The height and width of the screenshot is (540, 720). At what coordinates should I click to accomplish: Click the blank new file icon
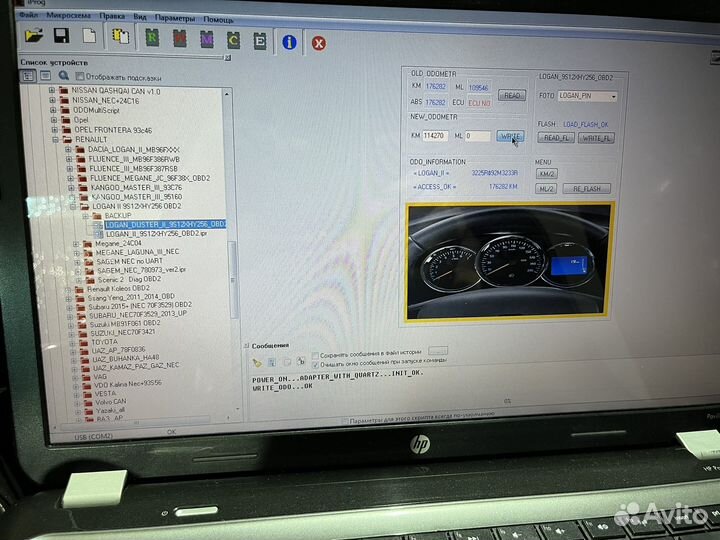click(89, 38)
